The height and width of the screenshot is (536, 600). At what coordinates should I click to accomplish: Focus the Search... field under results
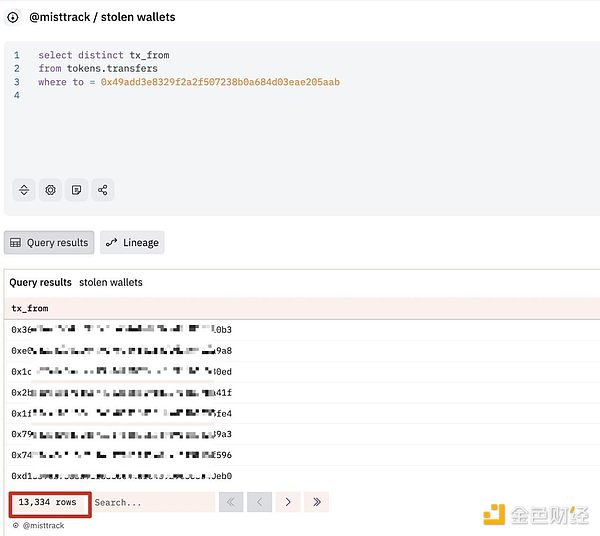[153, 502]
